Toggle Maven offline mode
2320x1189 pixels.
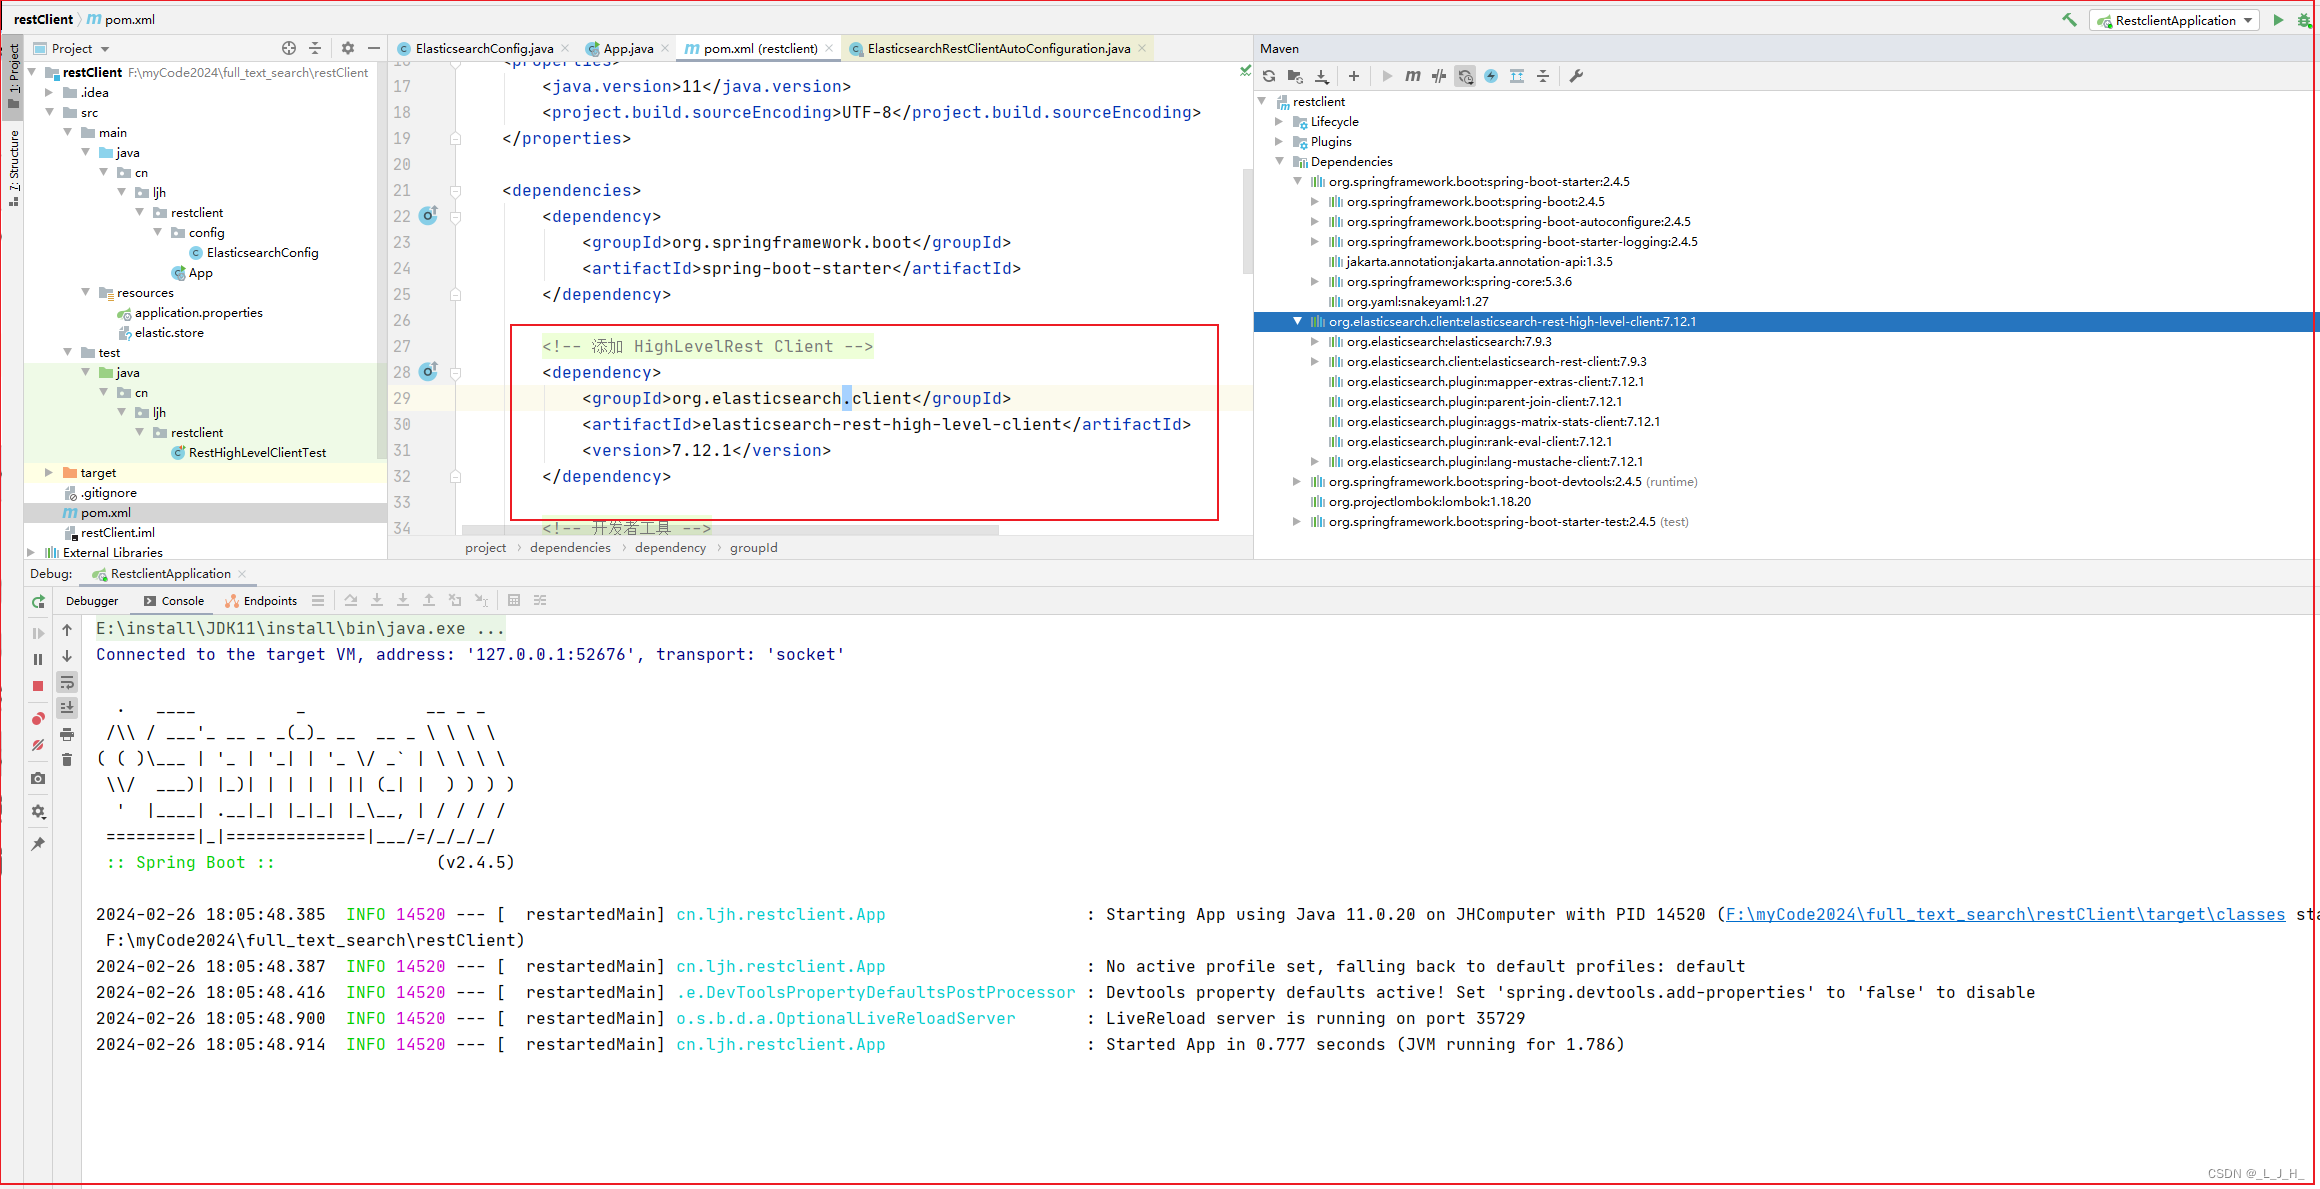point(1439,76)
